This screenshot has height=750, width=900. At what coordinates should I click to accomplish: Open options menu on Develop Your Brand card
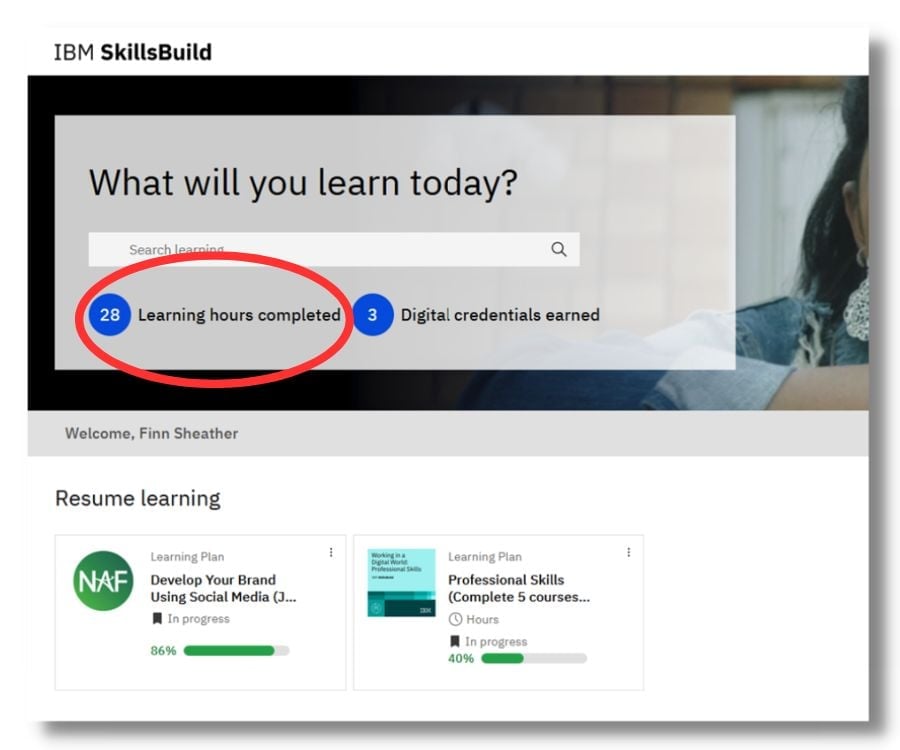(x=331, y=552)
